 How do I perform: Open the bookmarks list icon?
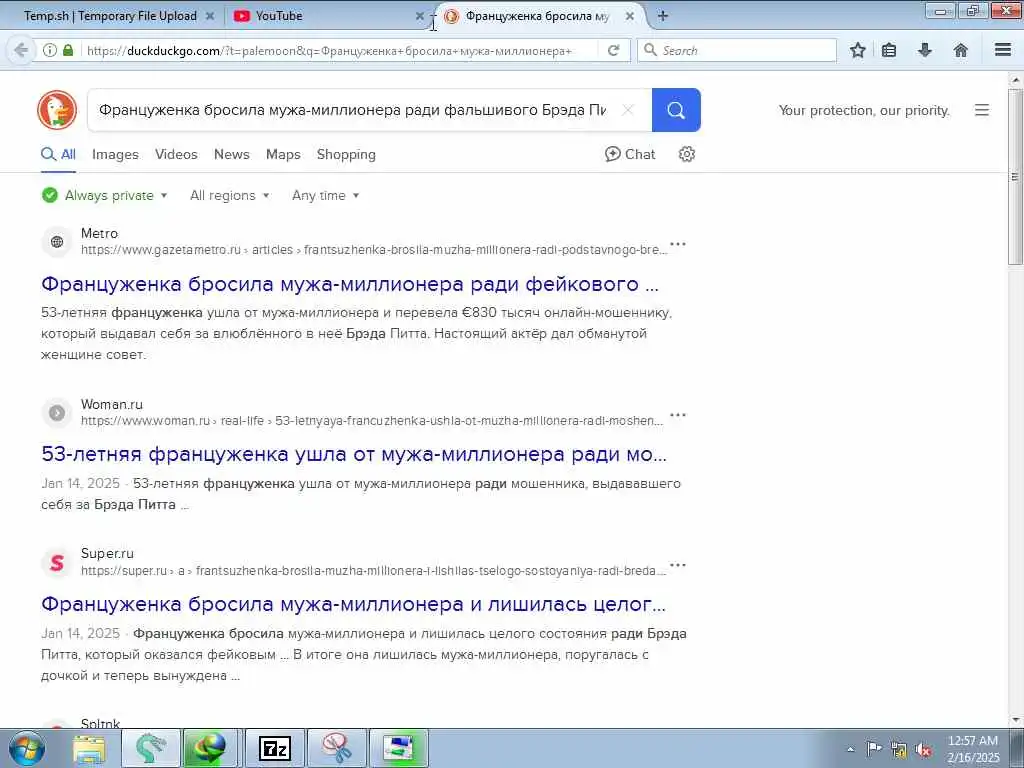coord(889,50)
